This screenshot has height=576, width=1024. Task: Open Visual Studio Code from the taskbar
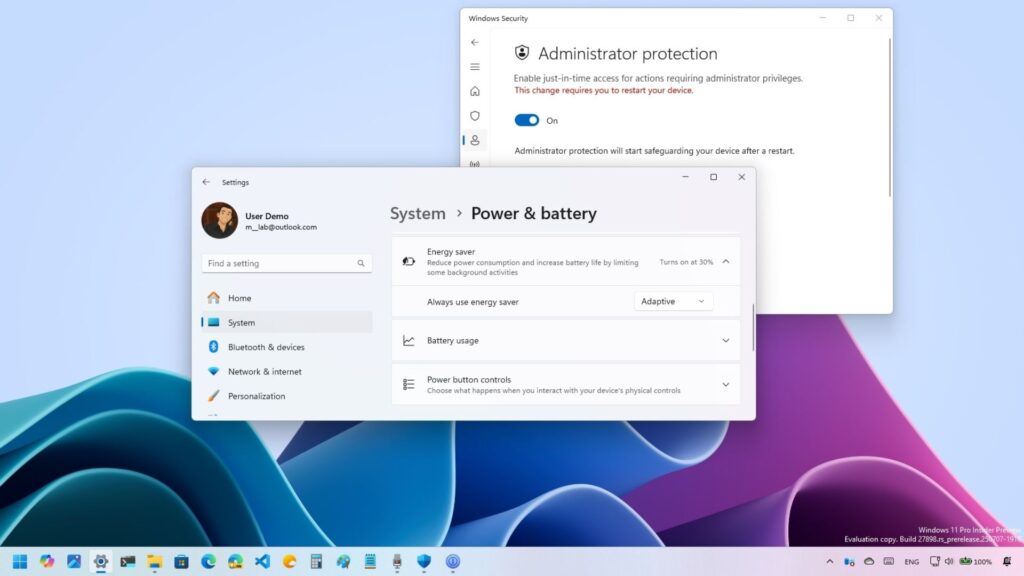pyautogui.click(x=262, y=561)
